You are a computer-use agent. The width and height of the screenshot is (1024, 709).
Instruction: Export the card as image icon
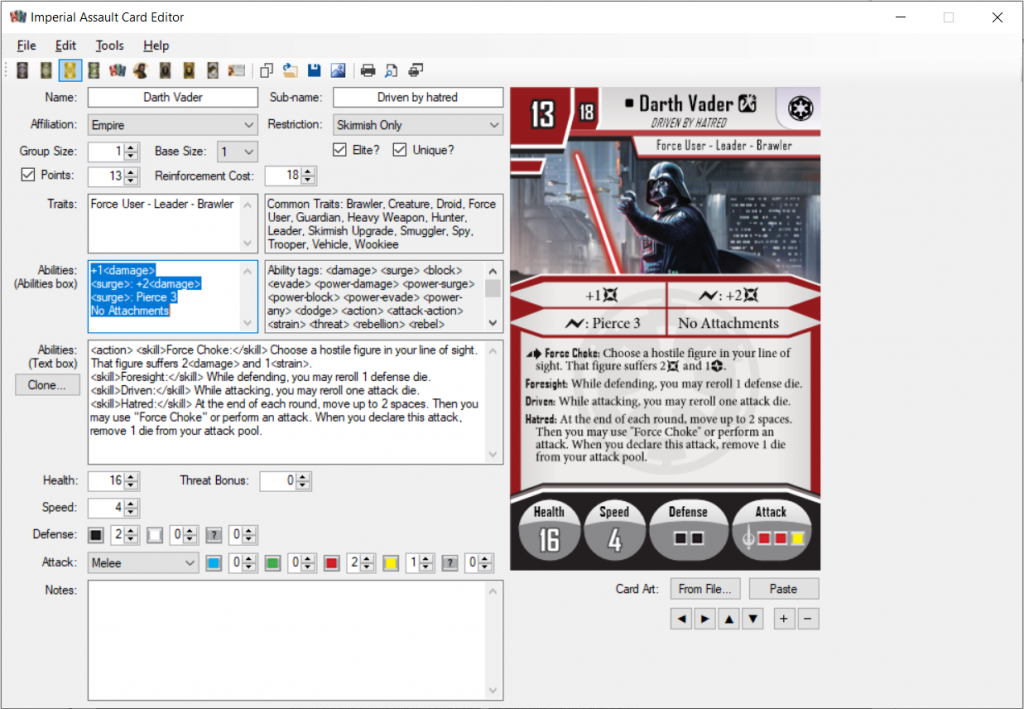(x=338, y=70)
